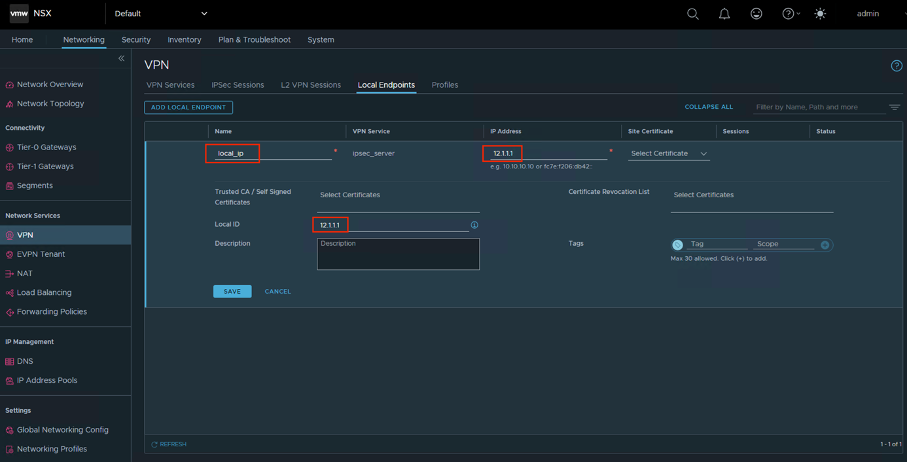The width and height of the screenshot is (908, 462).
Task: Click the CANCEL link
Action: pos(277,291)
